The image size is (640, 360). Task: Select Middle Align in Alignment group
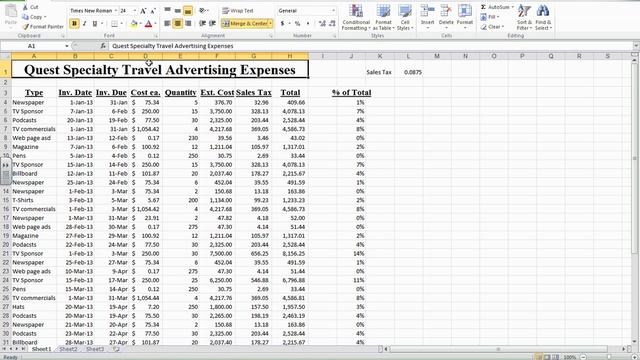(x=178, y=11)
